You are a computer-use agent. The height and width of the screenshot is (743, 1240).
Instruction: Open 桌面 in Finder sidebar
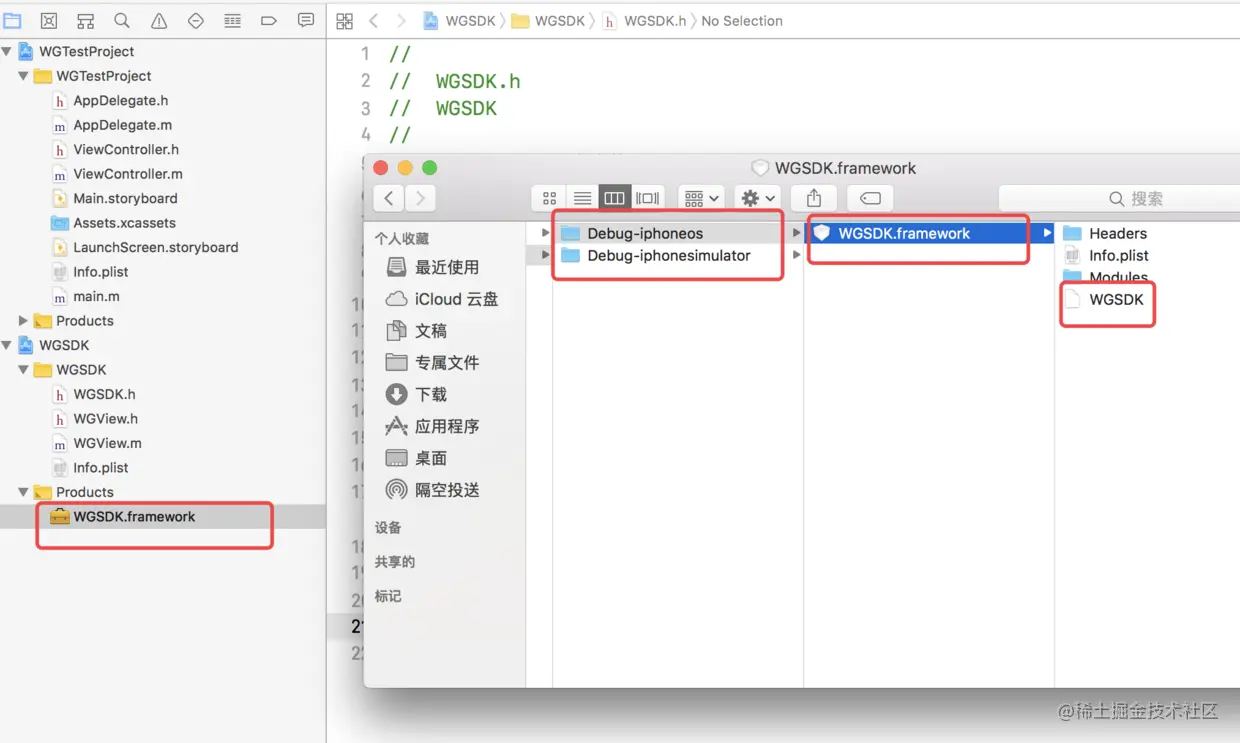pos(431,458)
